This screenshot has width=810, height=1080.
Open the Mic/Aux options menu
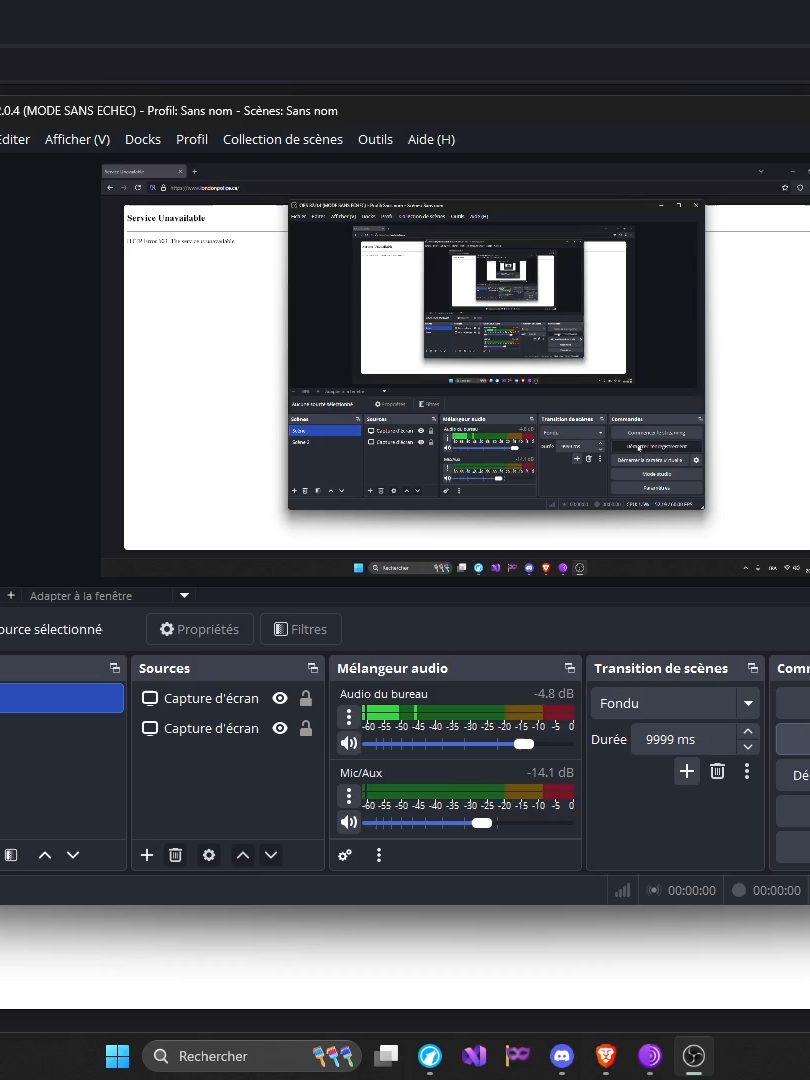click(x=349, y=796)
